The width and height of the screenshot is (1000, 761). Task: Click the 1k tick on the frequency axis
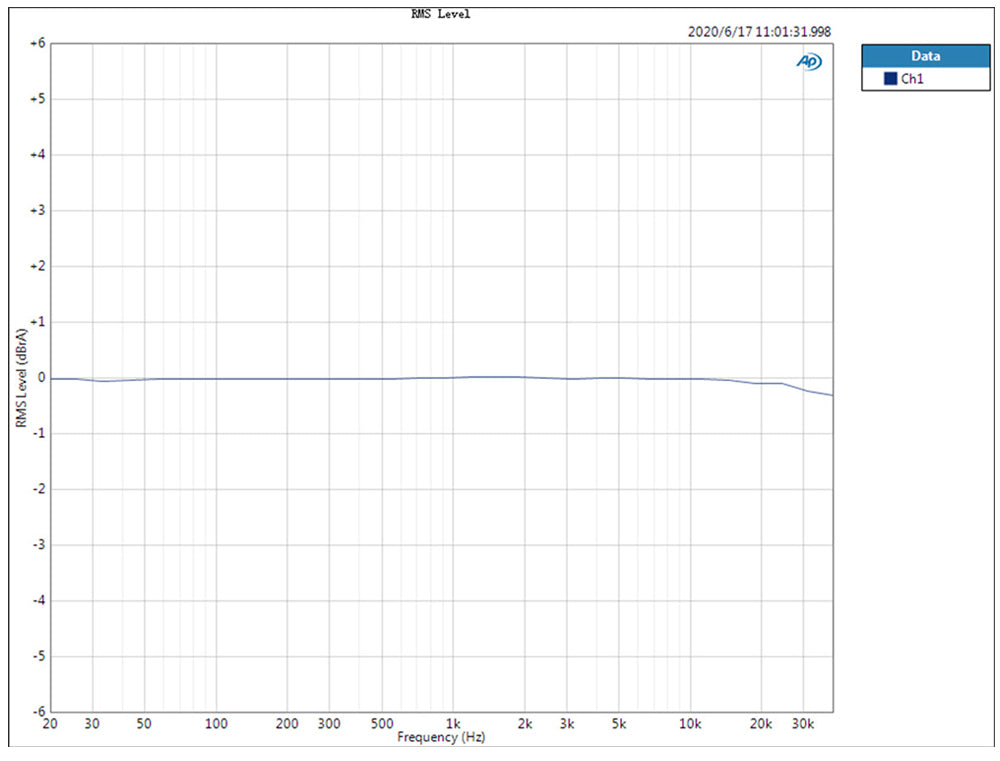453,724
